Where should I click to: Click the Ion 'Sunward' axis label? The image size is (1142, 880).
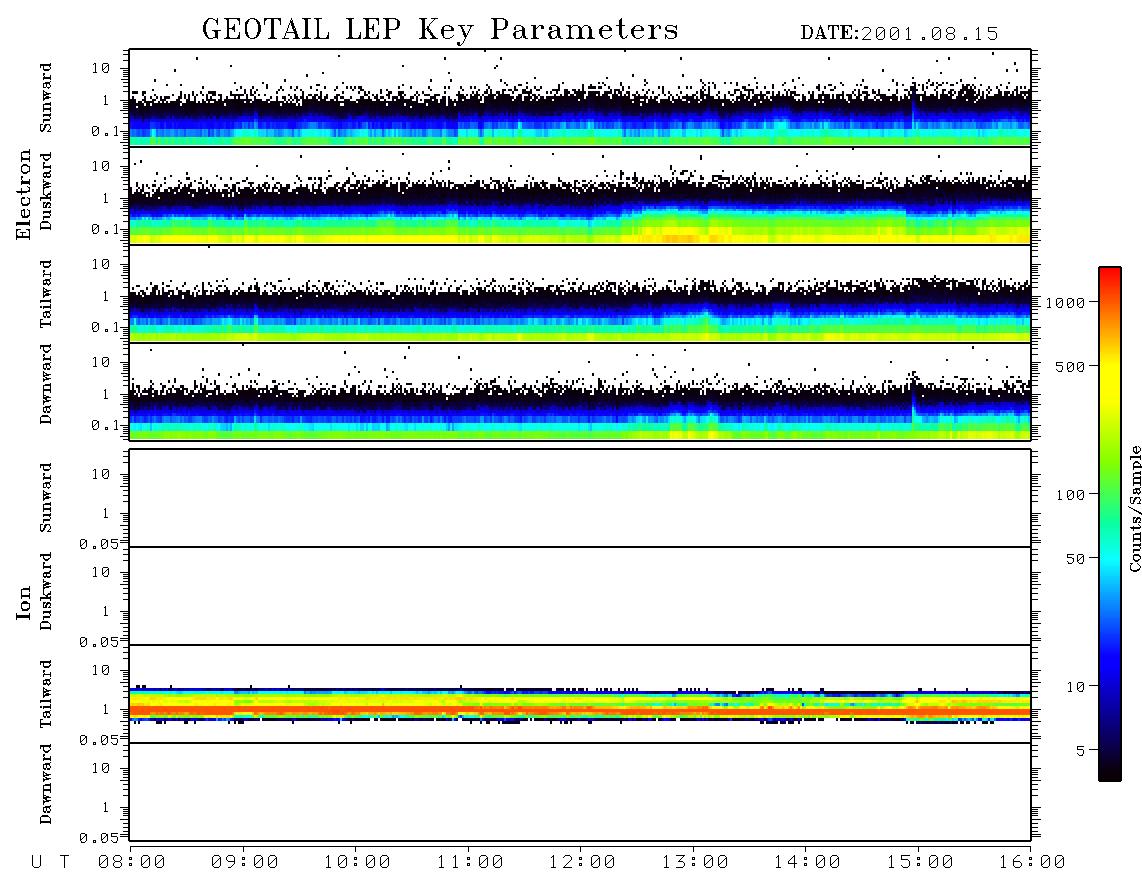(46, 498)
